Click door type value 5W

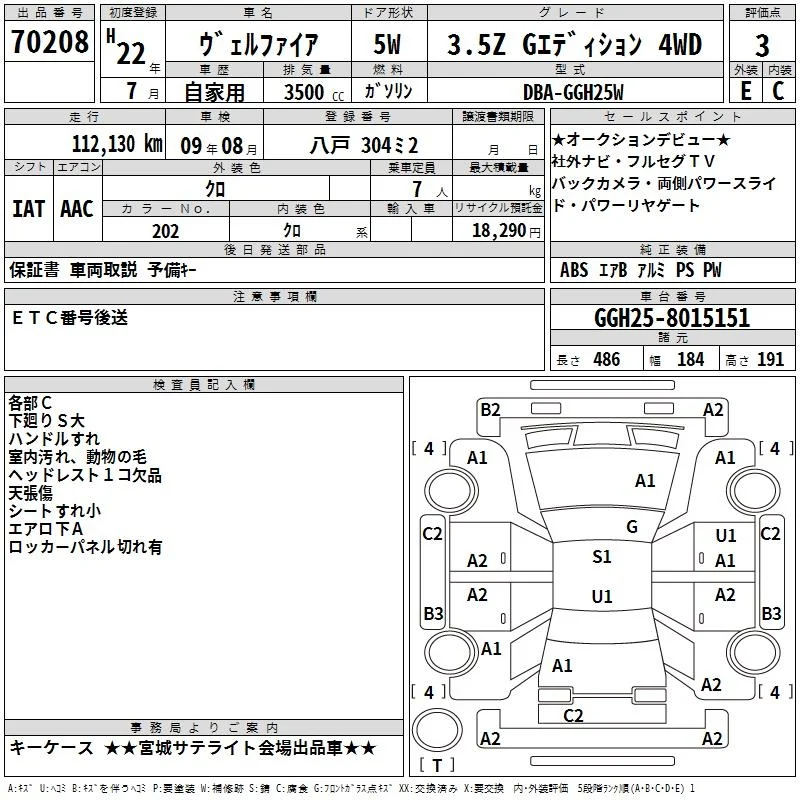click(x=388, y=44)
